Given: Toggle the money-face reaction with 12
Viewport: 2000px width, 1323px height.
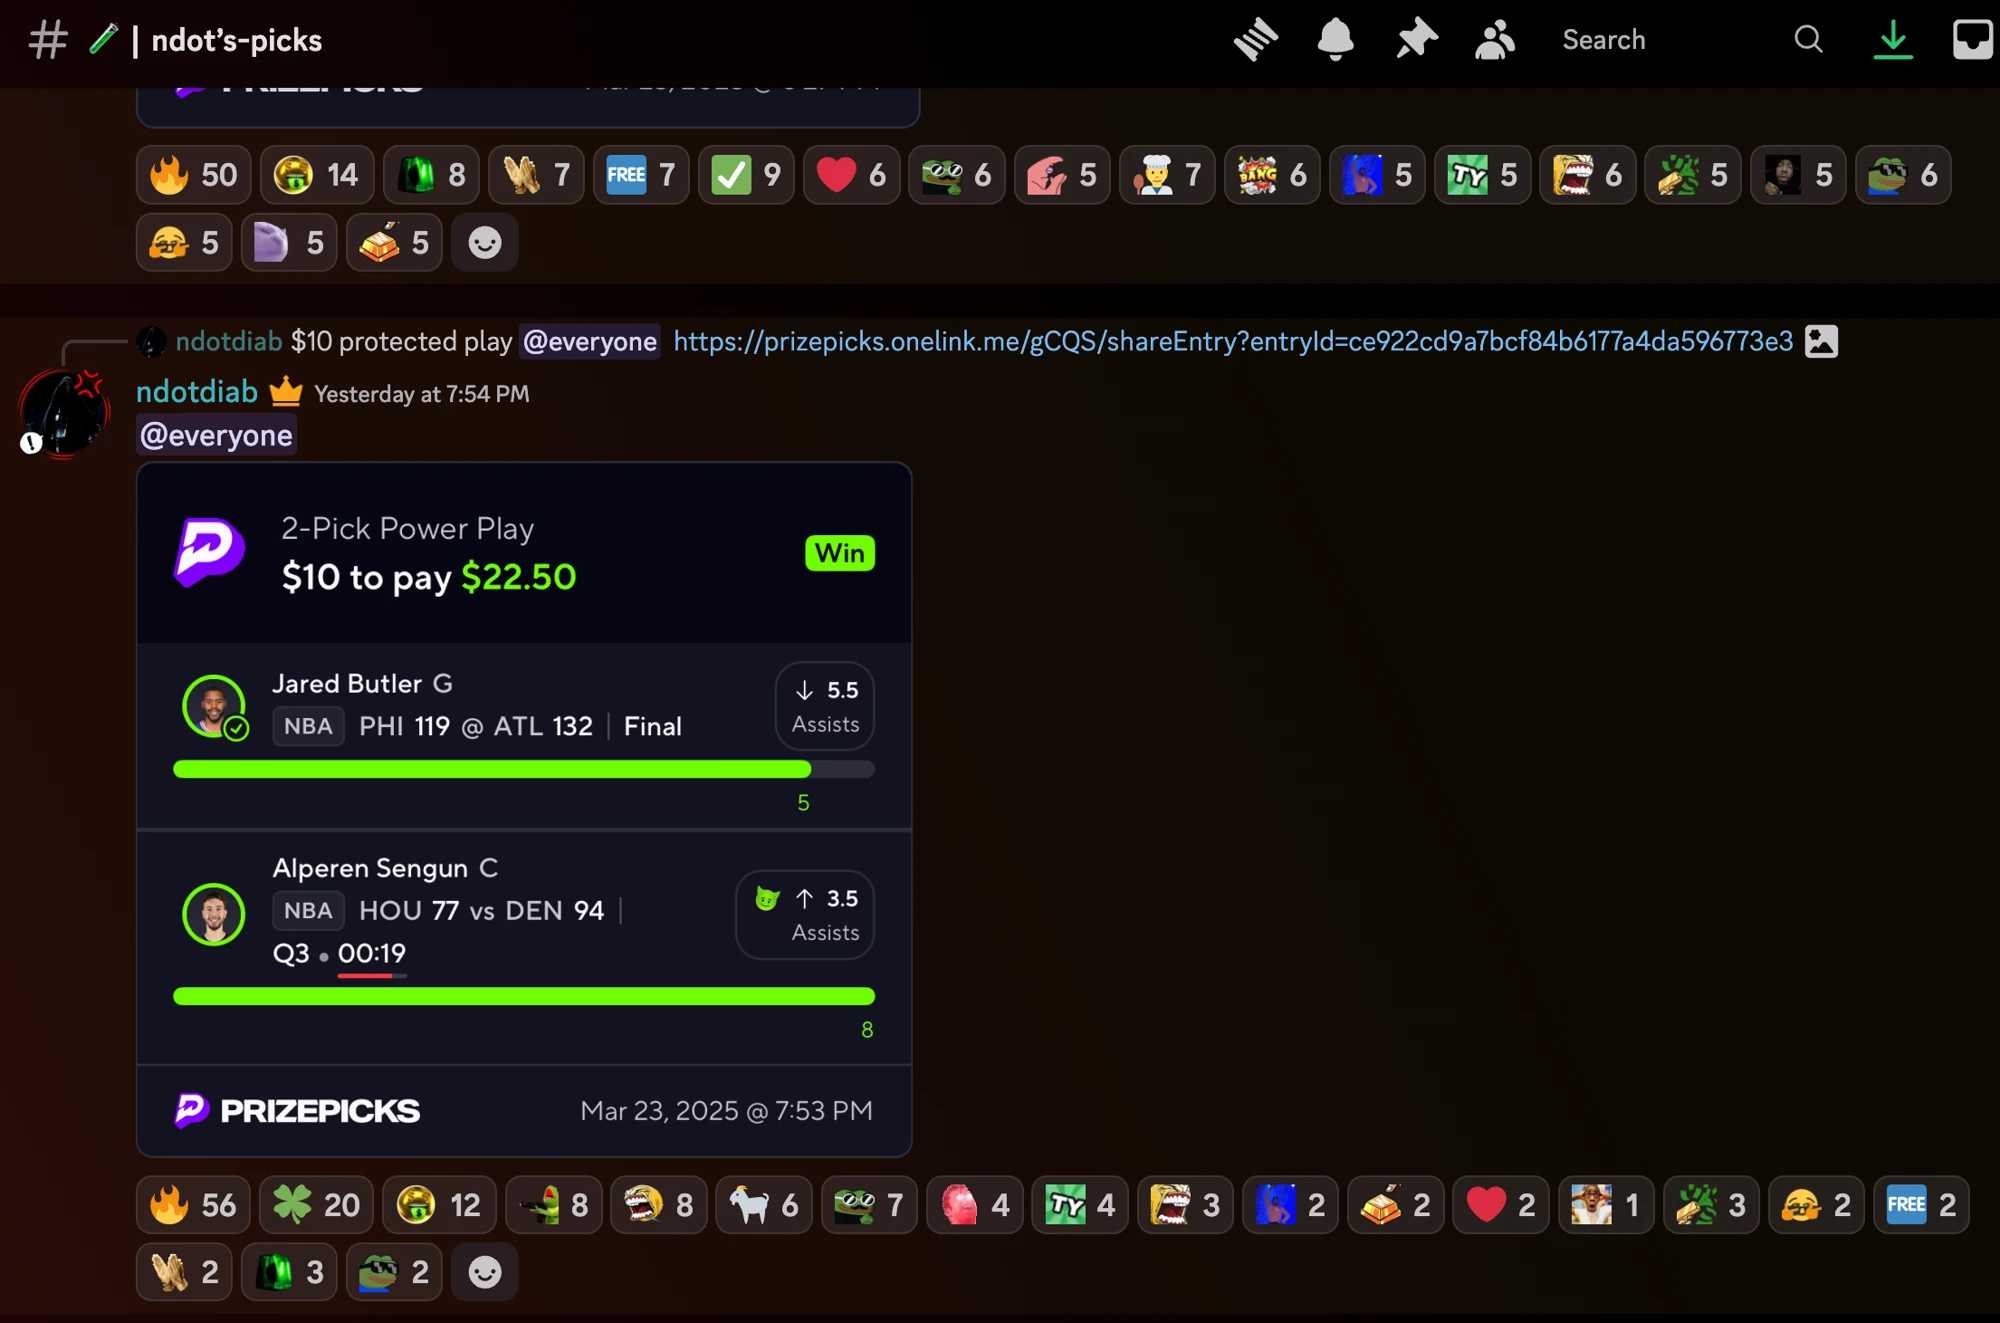Looking at the screenshot, I should click(x=439, y=1205).
